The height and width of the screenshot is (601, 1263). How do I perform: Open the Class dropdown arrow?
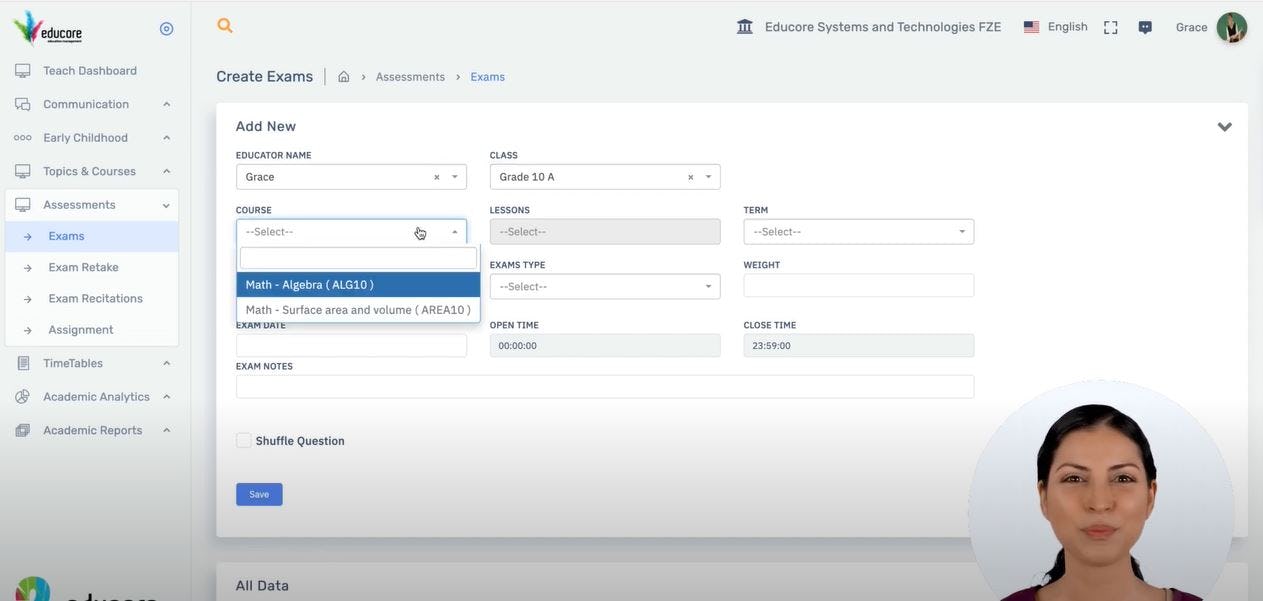708,177
